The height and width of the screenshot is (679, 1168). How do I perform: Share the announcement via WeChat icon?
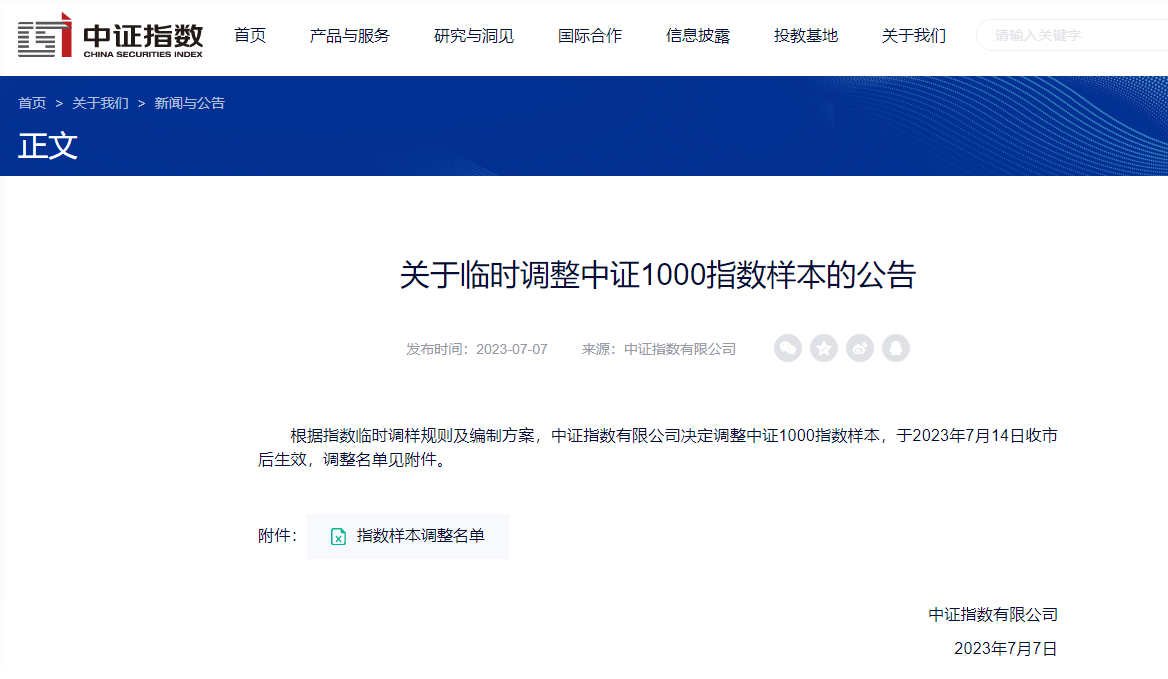788,348
